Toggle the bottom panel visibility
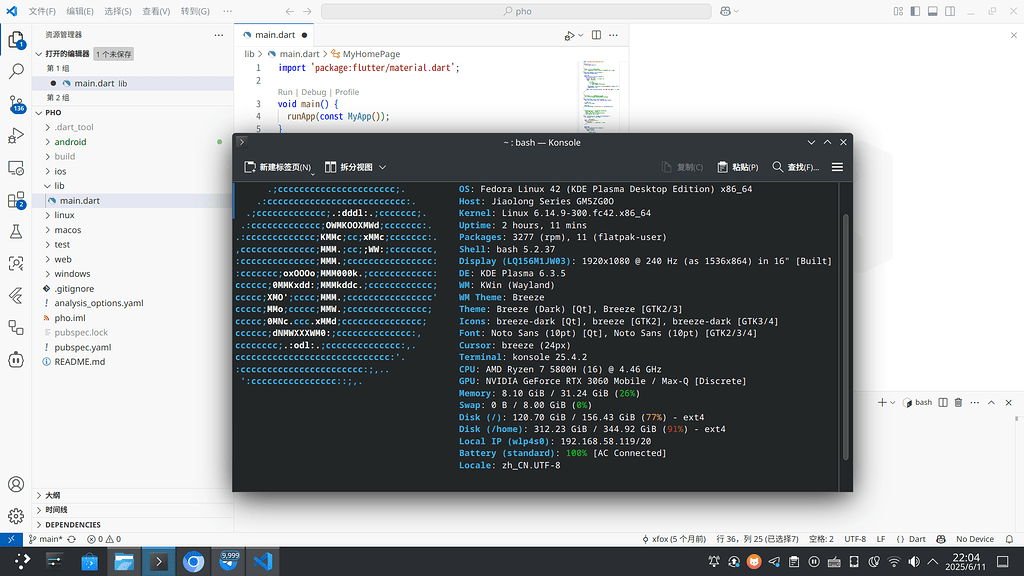The image size is (1024, 576). 933,11
